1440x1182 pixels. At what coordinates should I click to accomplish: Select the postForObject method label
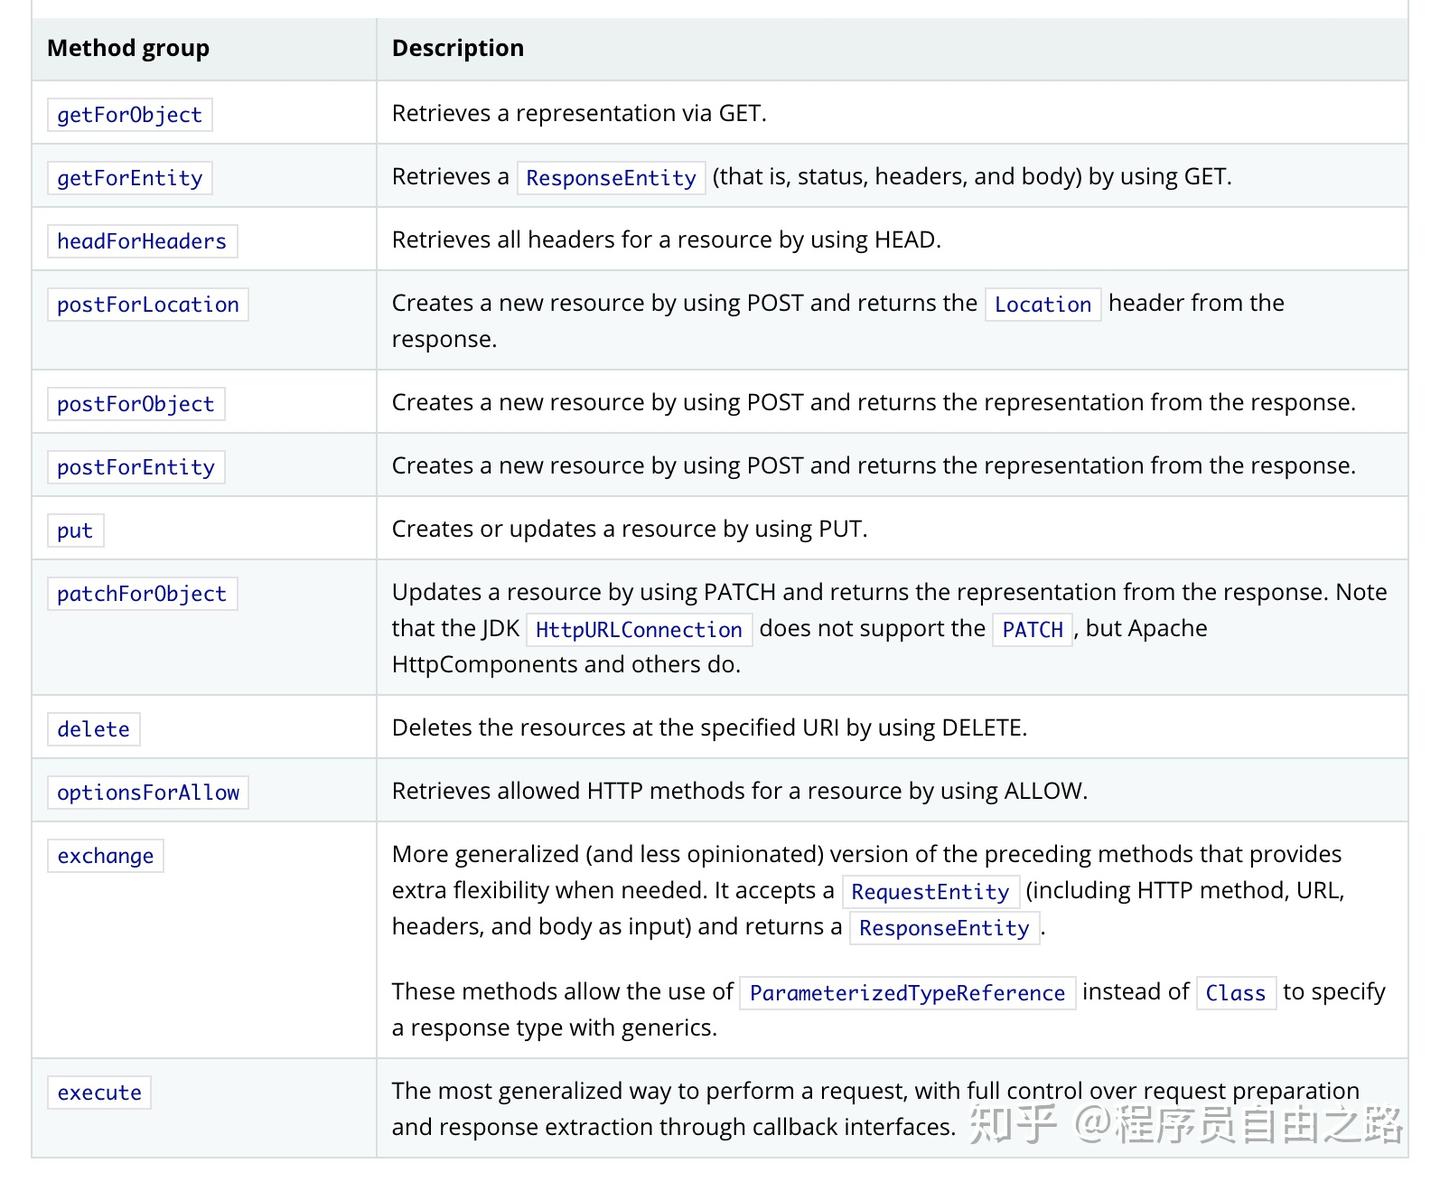point(135,404)
